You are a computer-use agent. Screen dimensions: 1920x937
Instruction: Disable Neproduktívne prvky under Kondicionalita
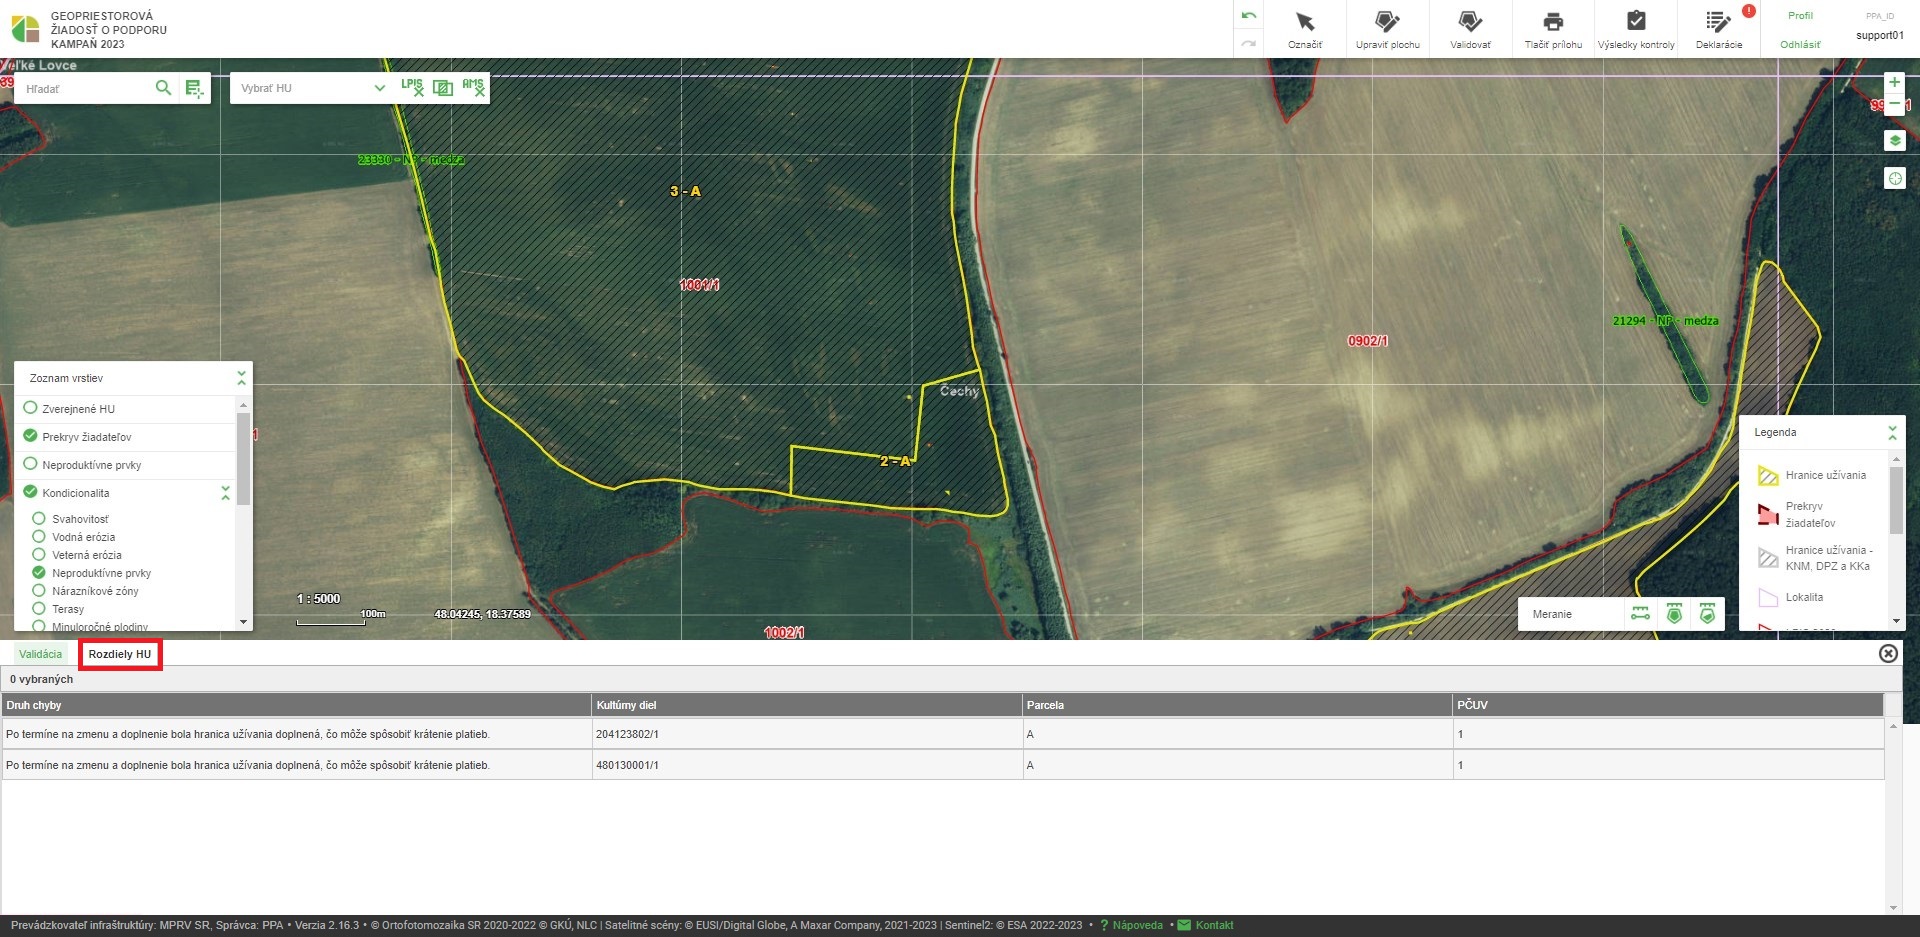39,572
